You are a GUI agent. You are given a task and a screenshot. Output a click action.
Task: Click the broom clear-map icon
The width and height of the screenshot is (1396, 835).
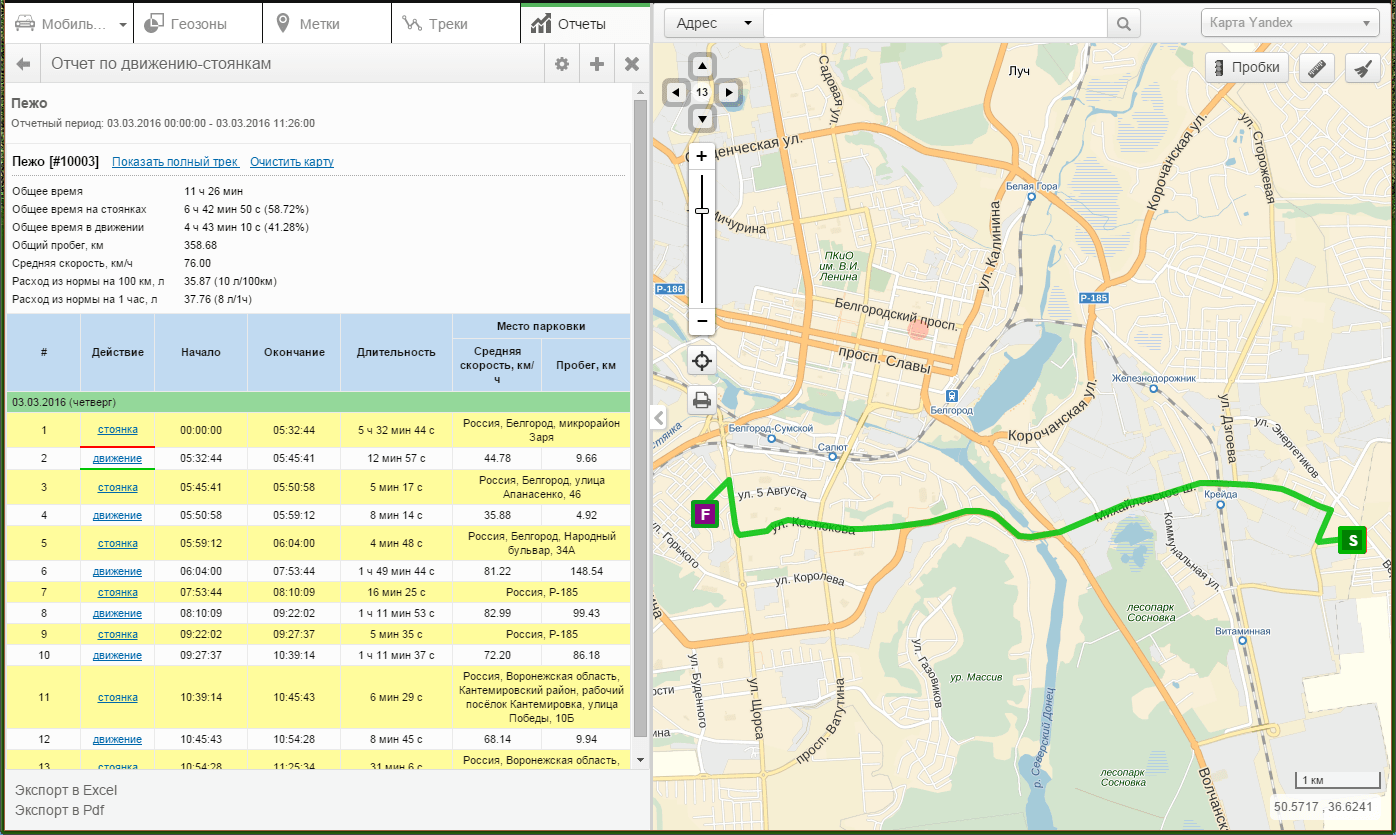coord(1362,68)
